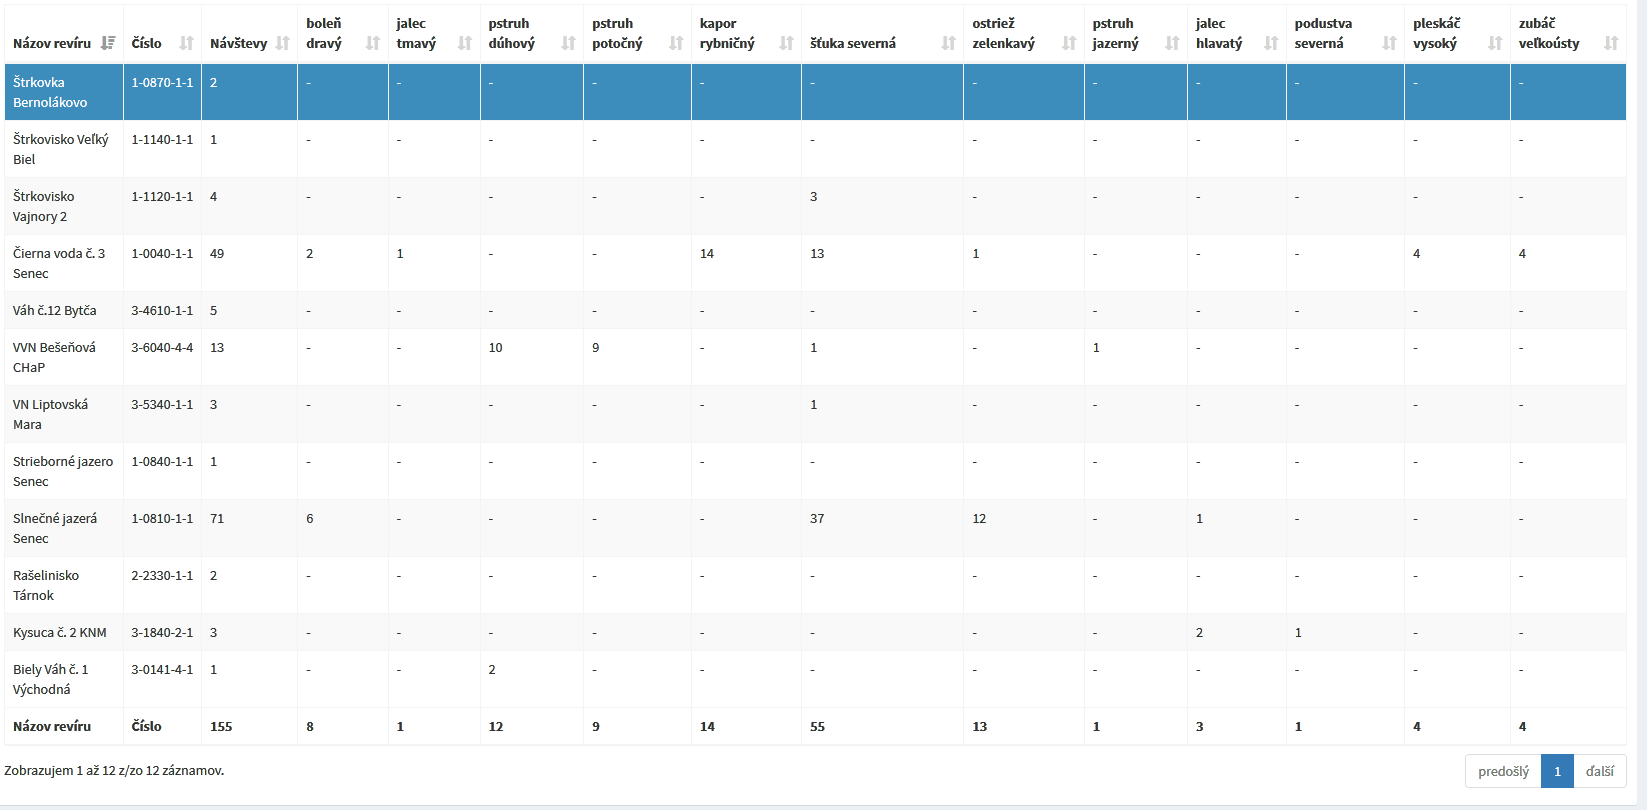Click zubáč veľkoústy sort arrows
1647x810 pixels.
pyautogui.click(x=1611, y=43)
